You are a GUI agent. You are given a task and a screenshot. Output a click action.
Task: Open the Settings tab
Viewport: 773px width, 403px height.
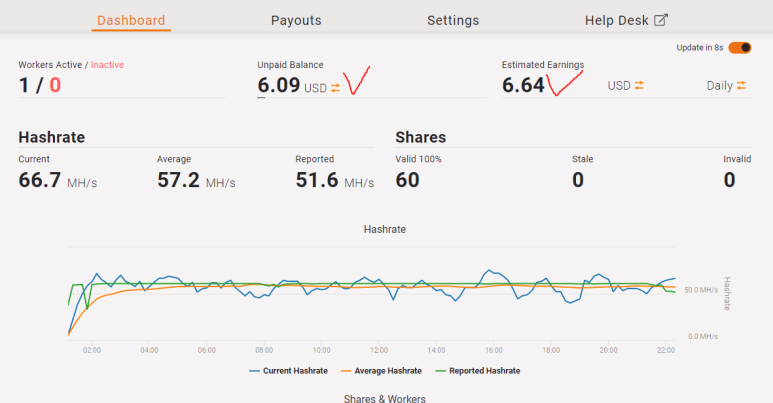(453, 20)
